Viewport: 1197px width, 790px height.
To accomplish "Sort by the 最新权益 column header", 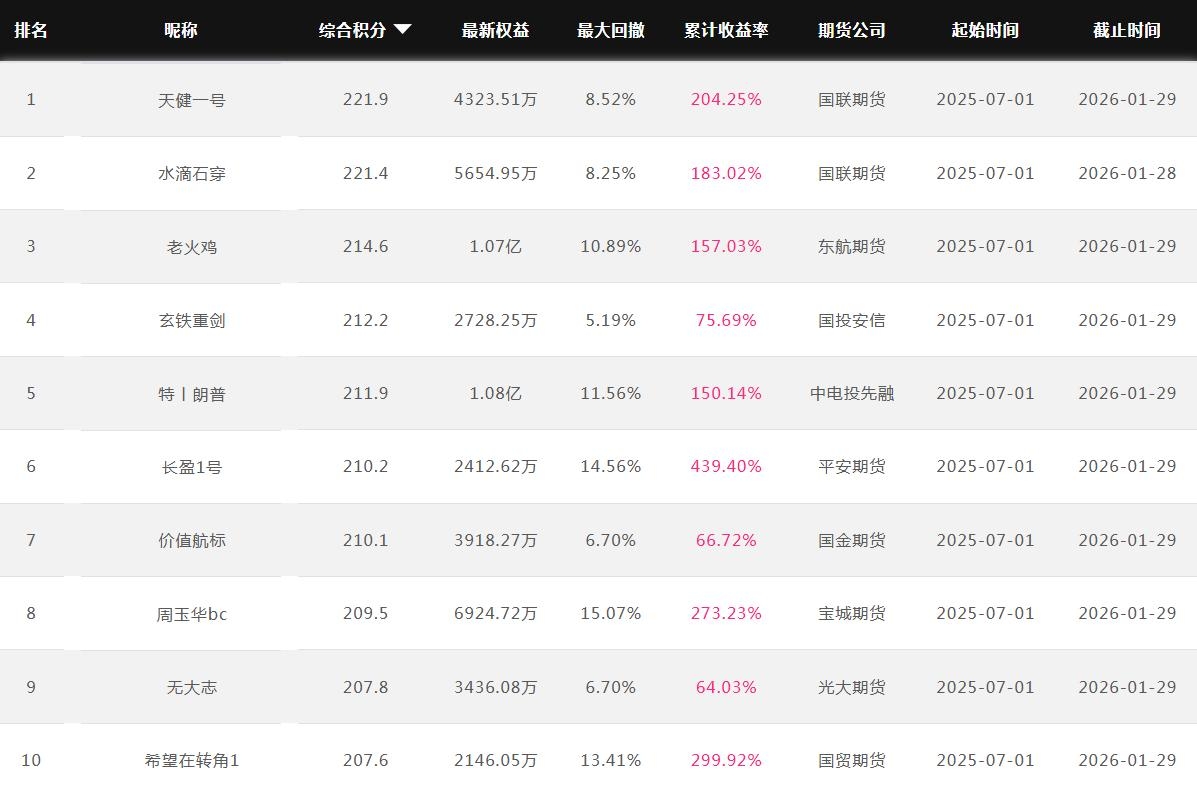I will pyautogui.click(x=495, y=30).
